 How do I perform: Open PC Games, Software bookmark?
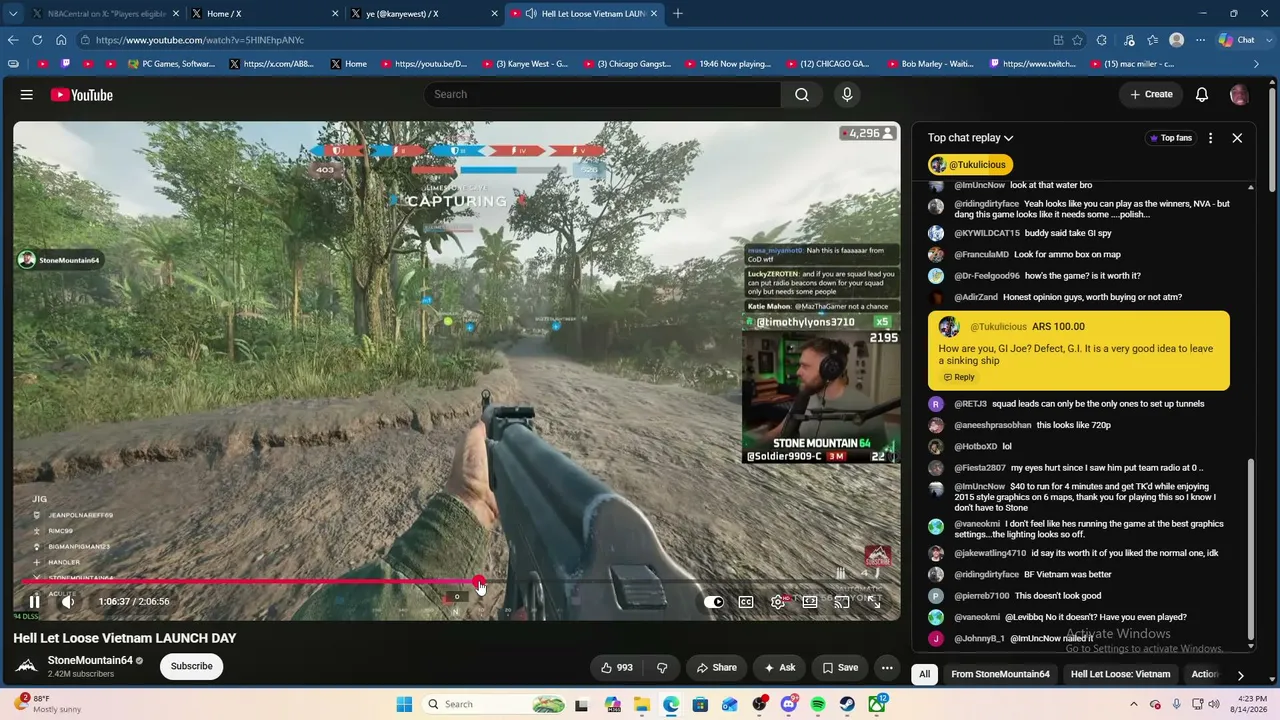tap(170, 64)
